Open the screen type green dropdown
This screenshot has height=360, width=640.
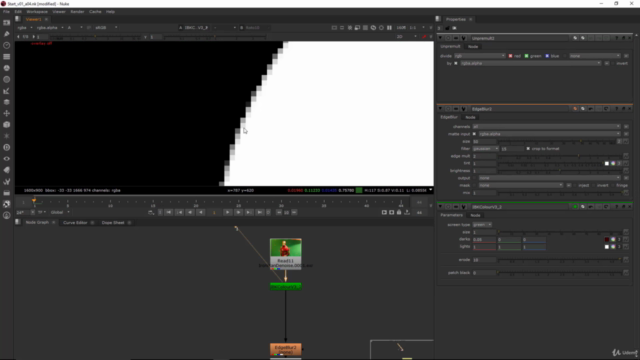click(x=482, y=224)
